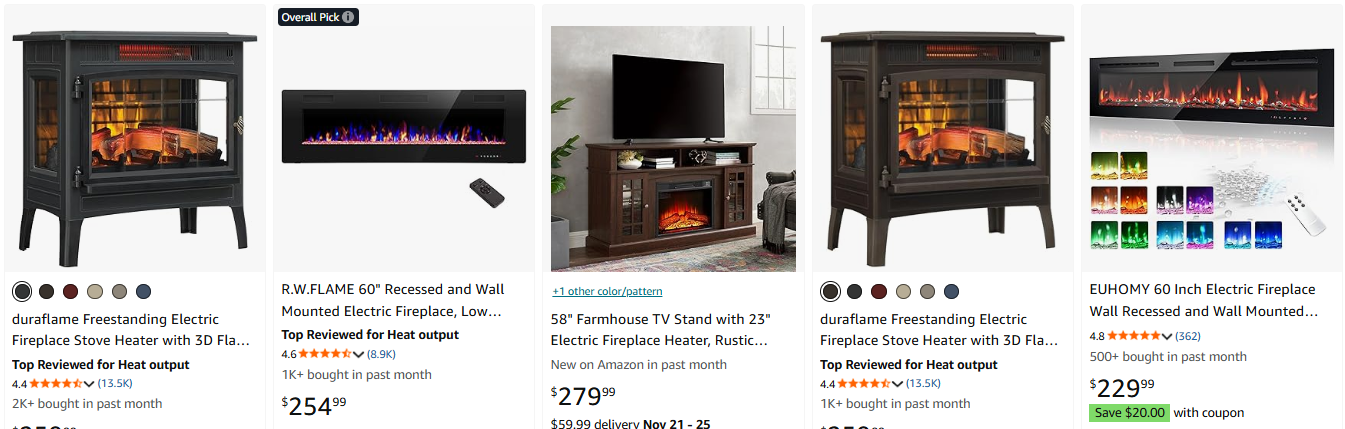Screen dimensions: 1345x429
Task: Expand rating chevron on R.W.FLAME fireplace
Action: [358, 354]
